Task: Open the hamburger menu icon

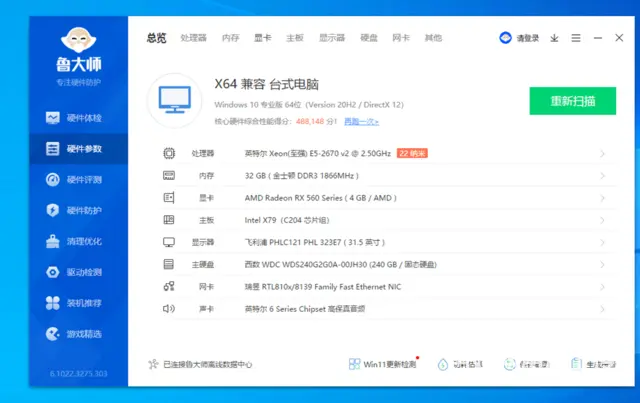Action: click(576, 38)
